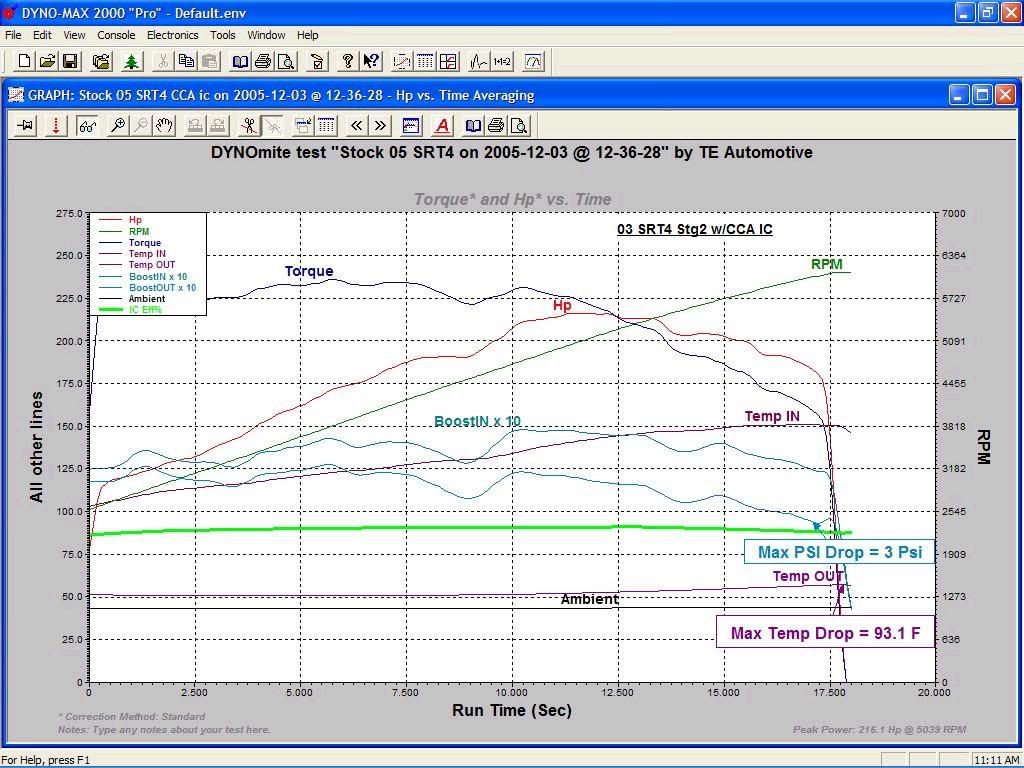Select the hand pan tool

click(x=165, y=126)
